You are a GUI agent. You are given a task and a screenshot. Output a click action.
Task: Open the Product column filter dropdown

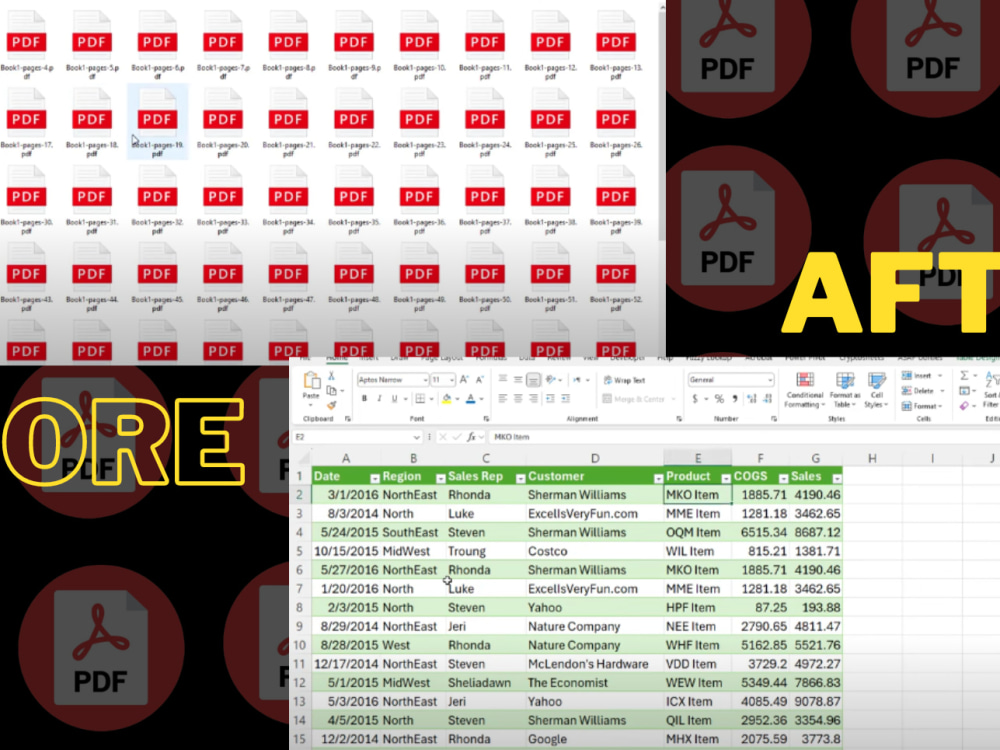(725, 478)
